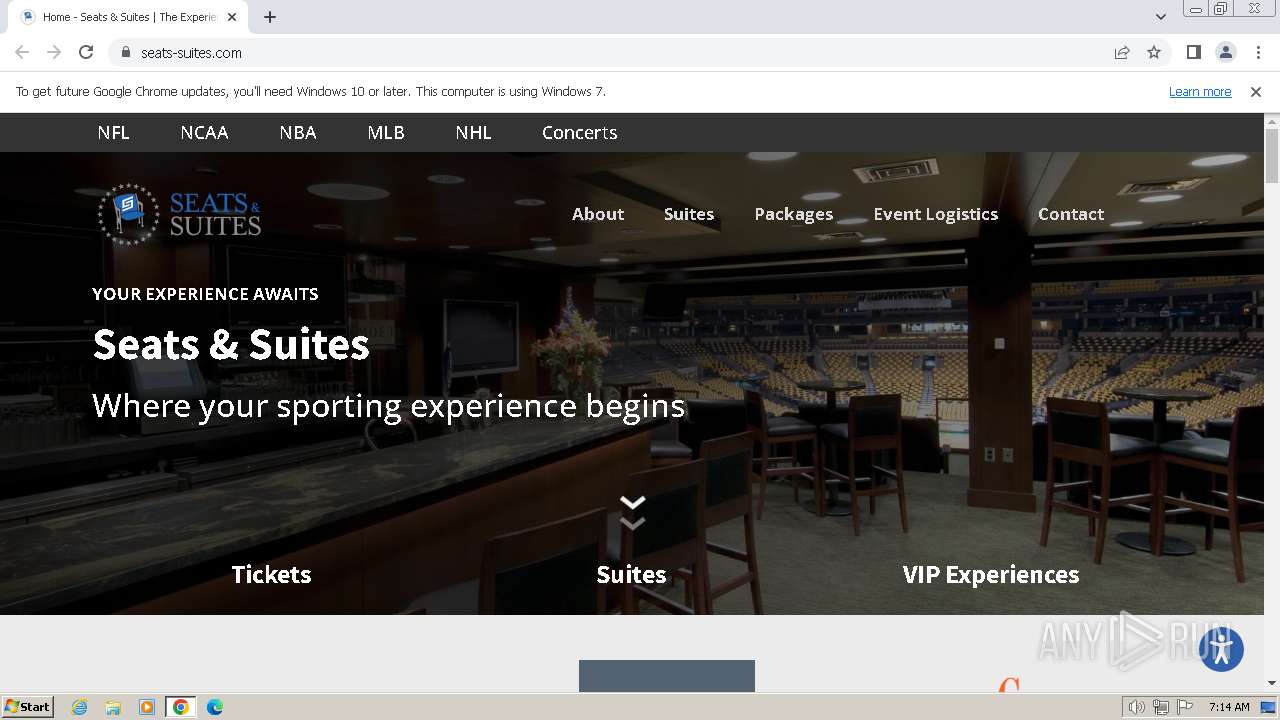Open a new browser tab
Screen dimensions: 1280x720
(270, 17)
